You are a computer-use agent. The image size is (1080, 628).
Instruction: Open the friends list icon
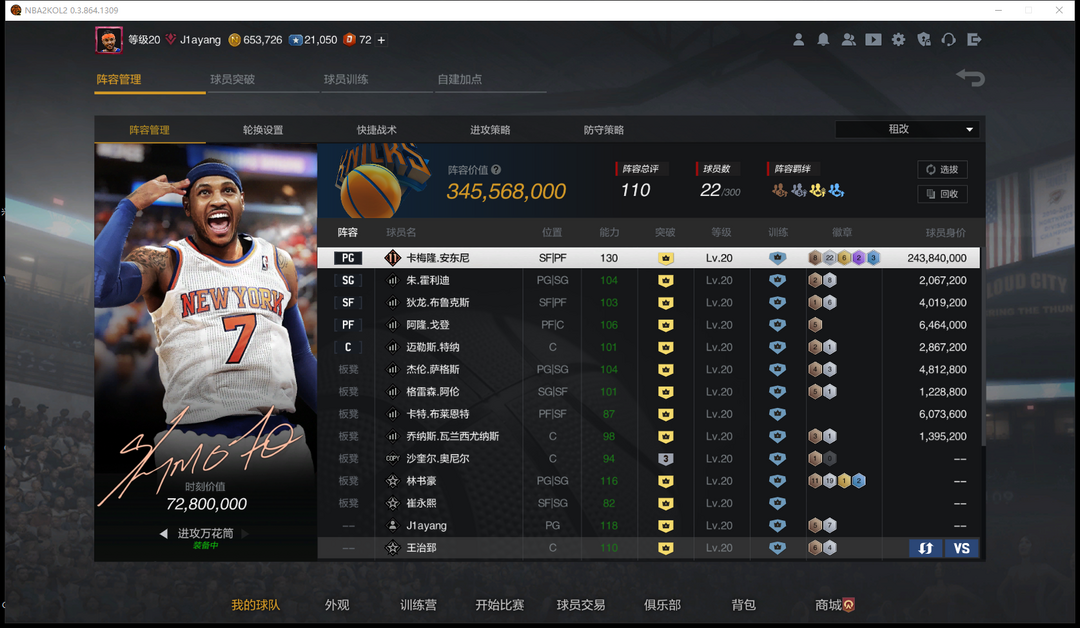pyautogui.click(x=848, y=40)
